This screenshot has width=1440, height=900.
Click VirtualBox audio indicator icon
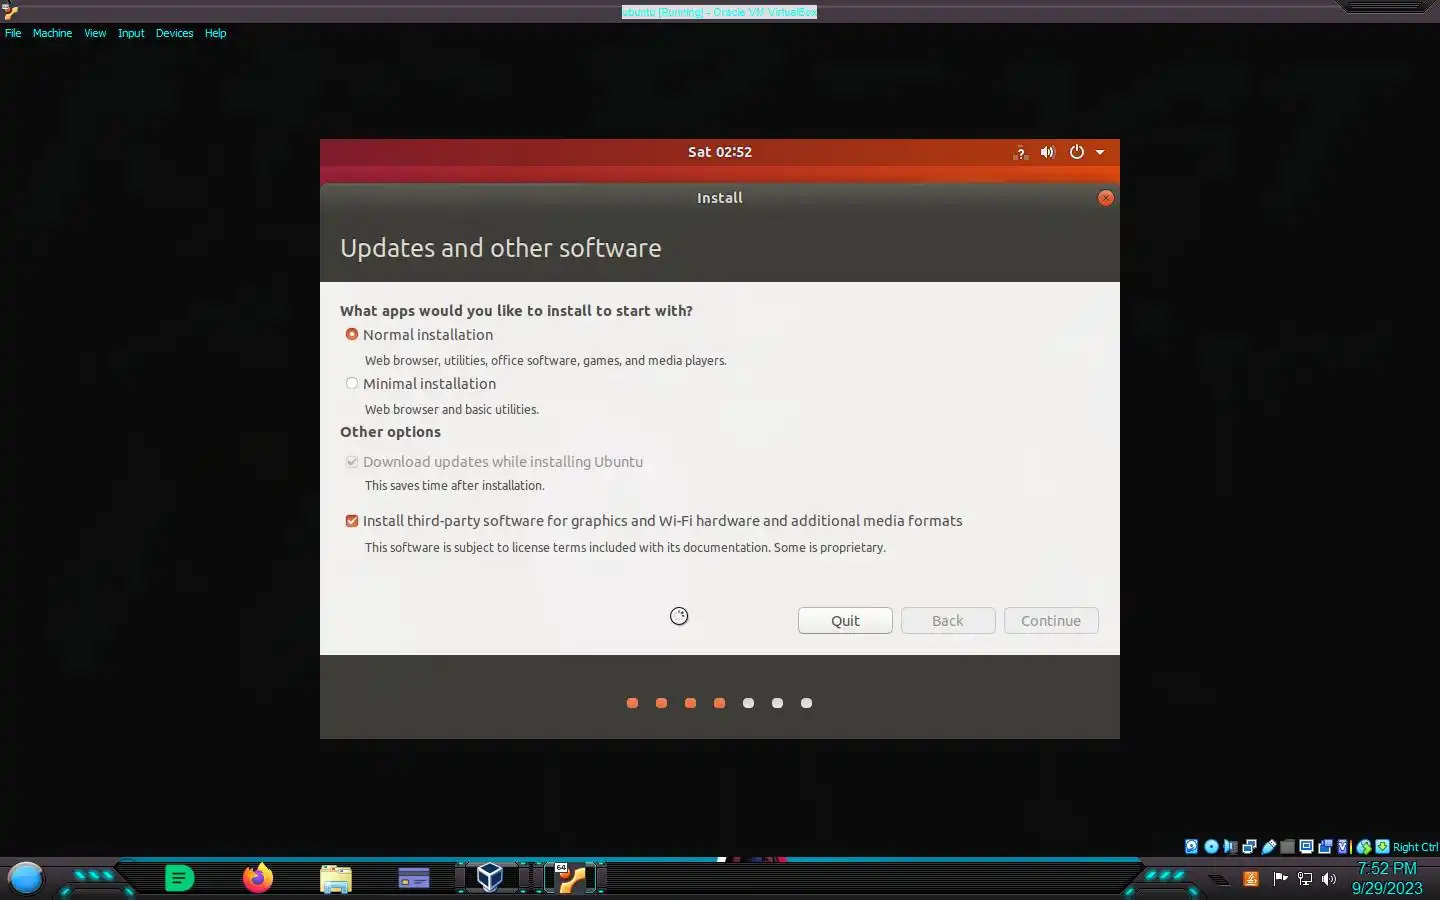tap(1230, 847)
